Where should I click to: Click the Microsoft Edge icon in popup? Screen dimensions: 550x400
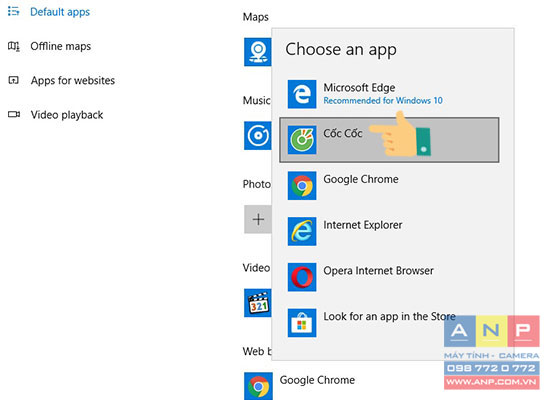point(302,94)
